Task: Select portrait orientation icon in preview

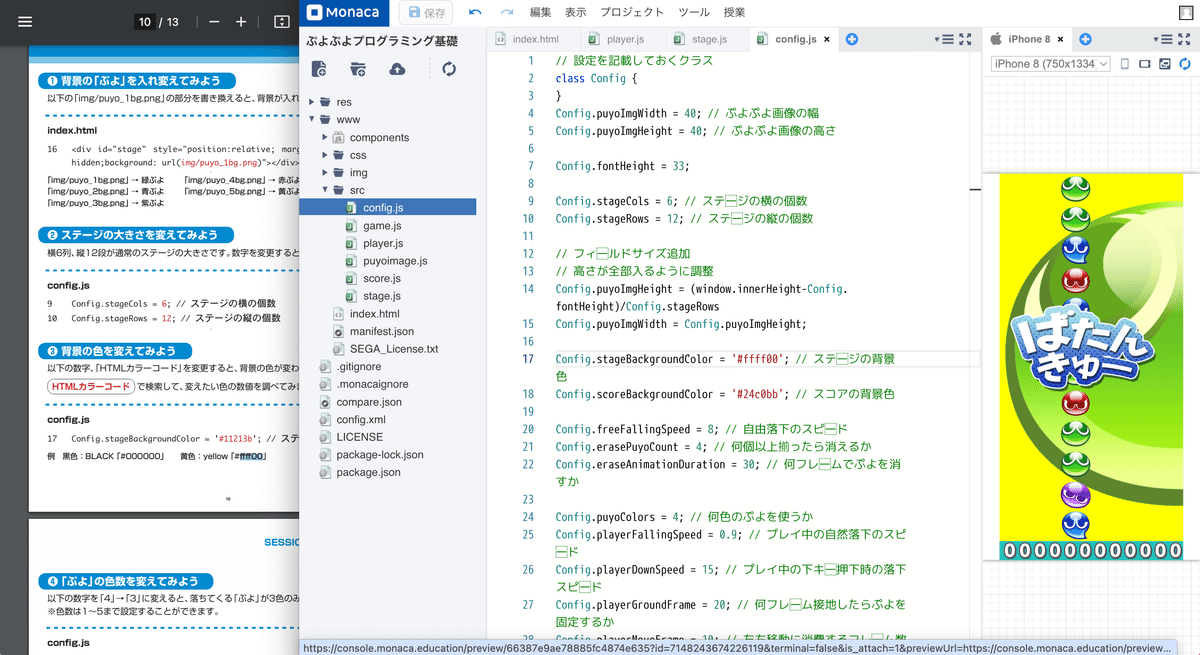Action: pyautogui.click(x=1125, y=64)
